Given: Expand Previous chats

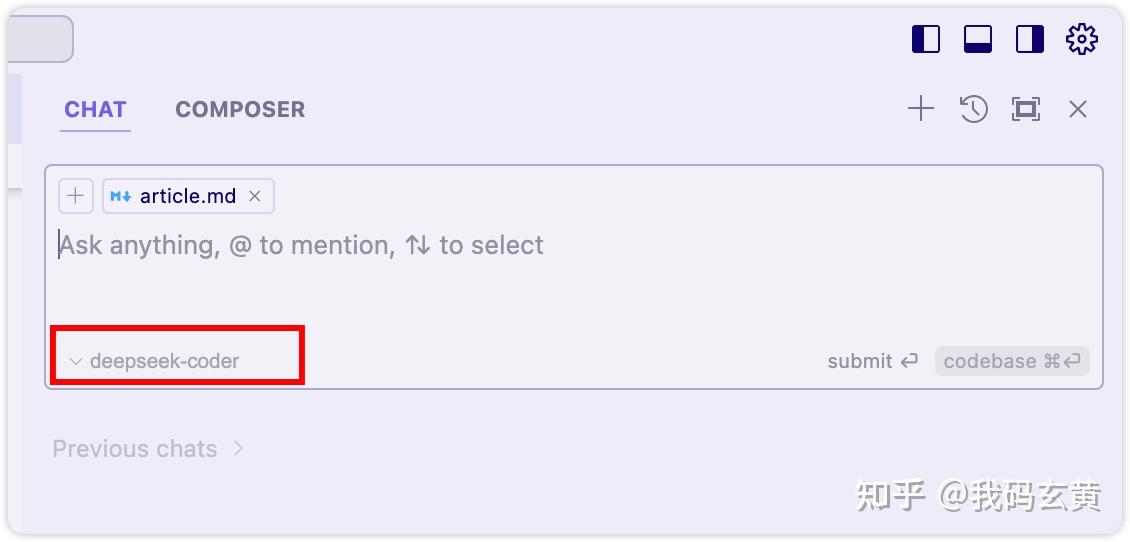Looking at the screenshot, I should click(148, 449).
